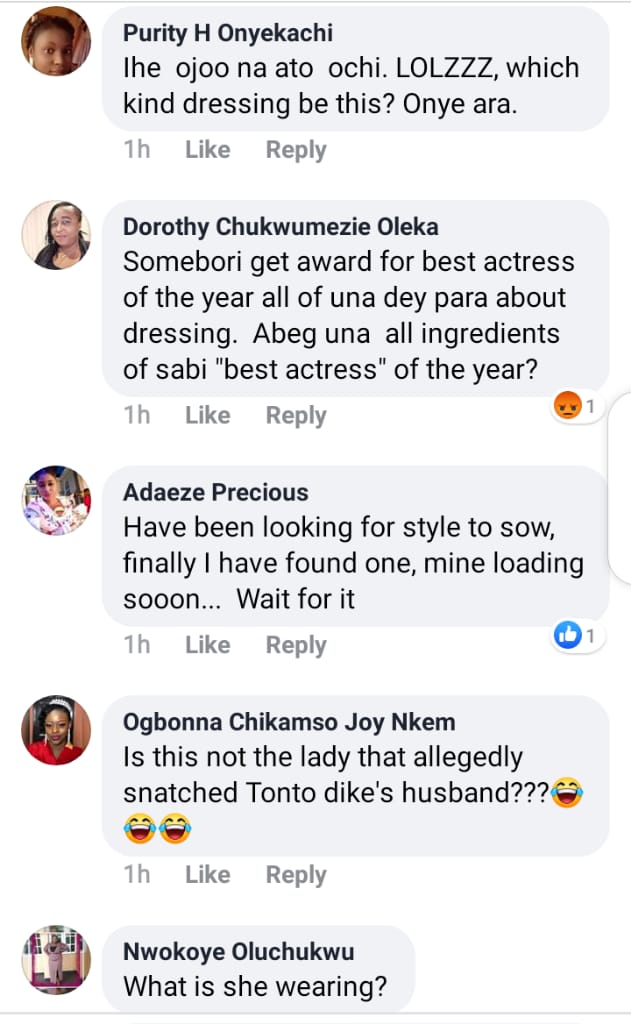This screenshot has height=1024, width=631.
Task: Open Ogbonna Chikamso Joy Nkem's avatar
Action: tap(56, 731)
